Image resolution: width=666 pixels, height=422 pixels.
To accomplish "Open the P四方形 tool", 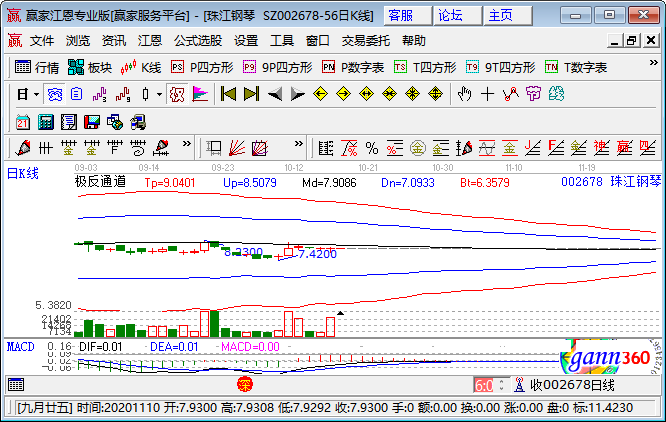I will click(x=202, y=67).
